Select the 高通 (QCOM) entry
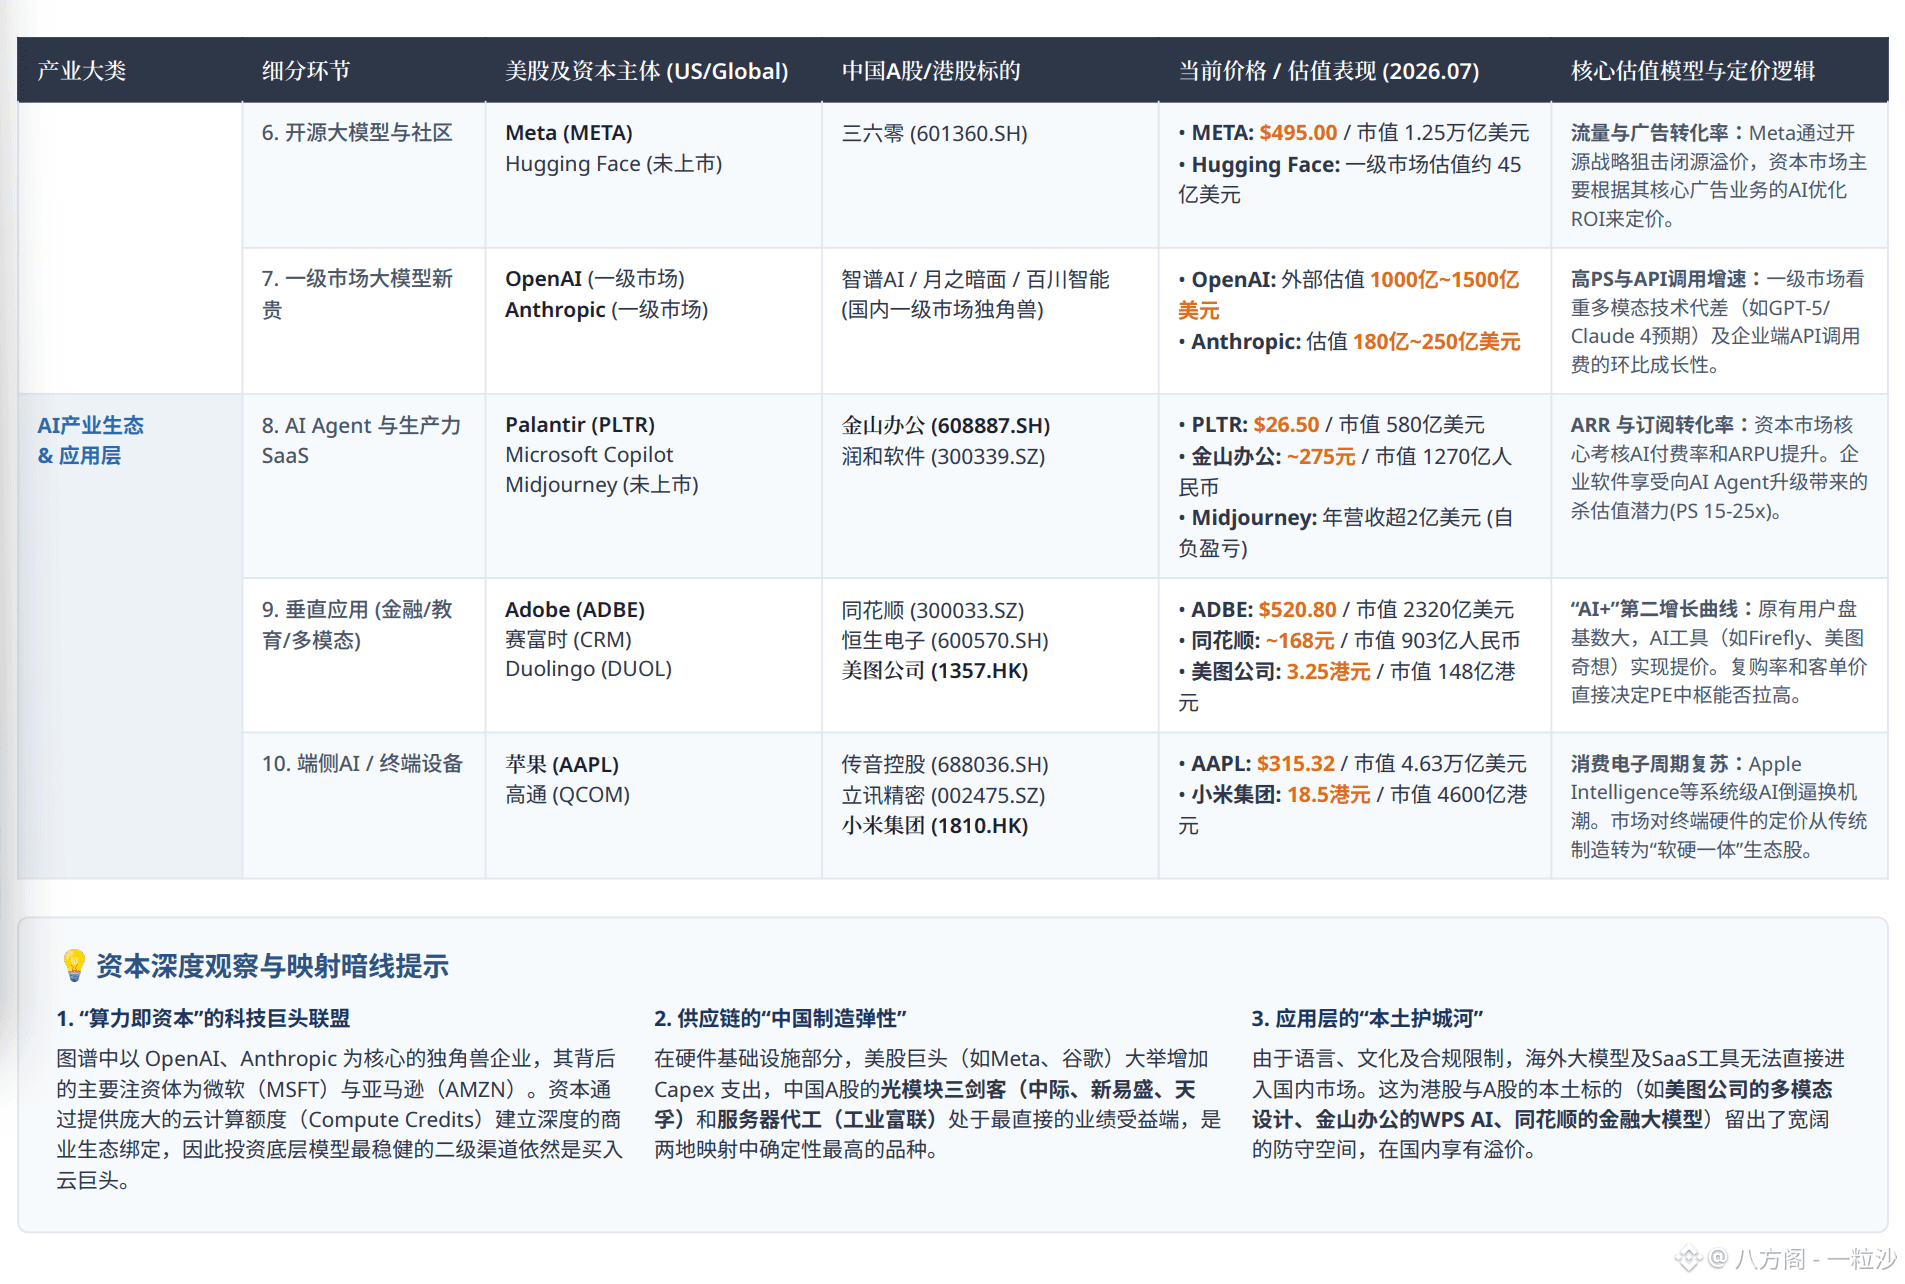Viewport: 1905px width, 1284px height. pos(567,795)
